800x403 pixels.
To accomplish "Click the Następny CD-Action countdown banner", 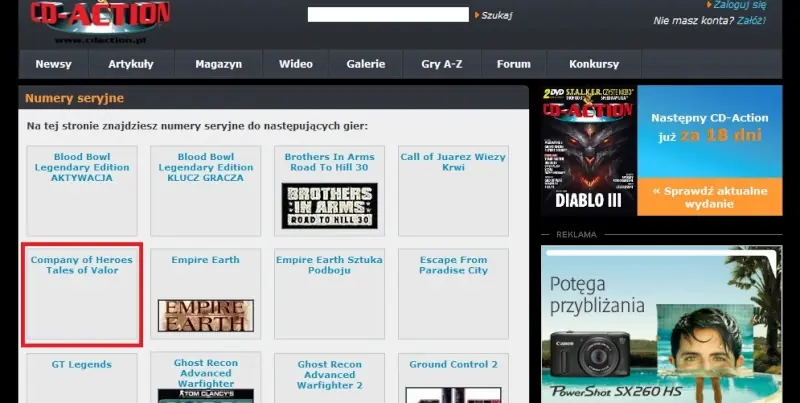I will tap(710, 132).
